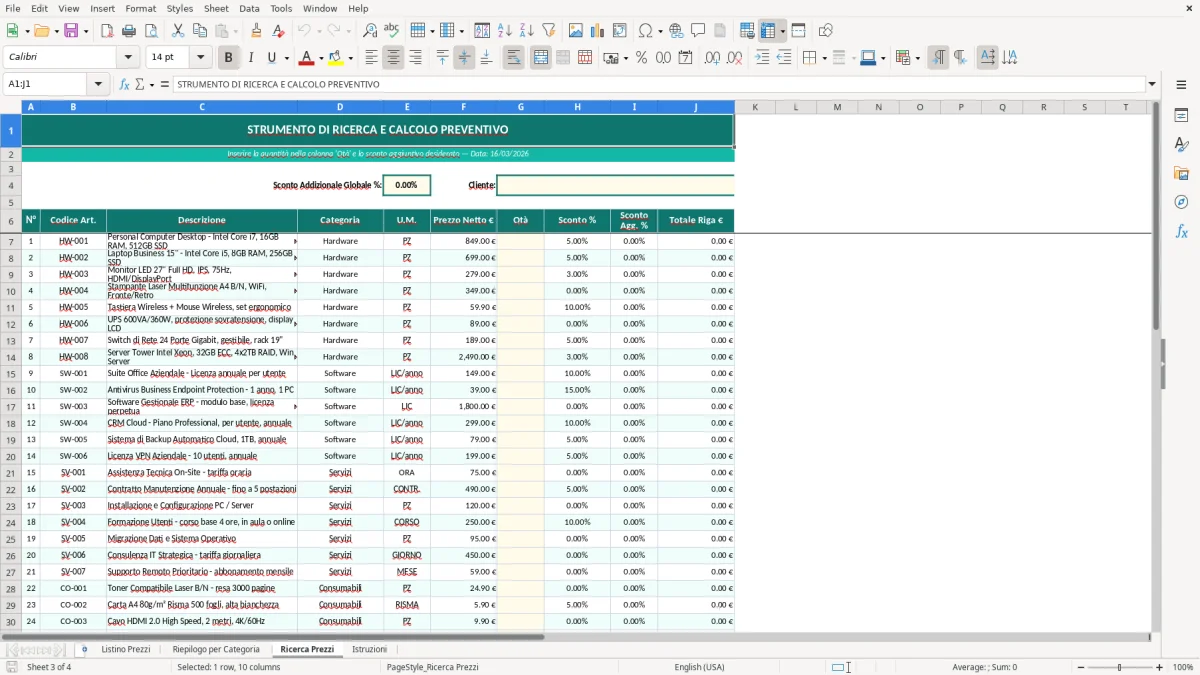Click Sort Ascending icon
This screenshot has width=1200, height=675.
click(x=505, y=31)
